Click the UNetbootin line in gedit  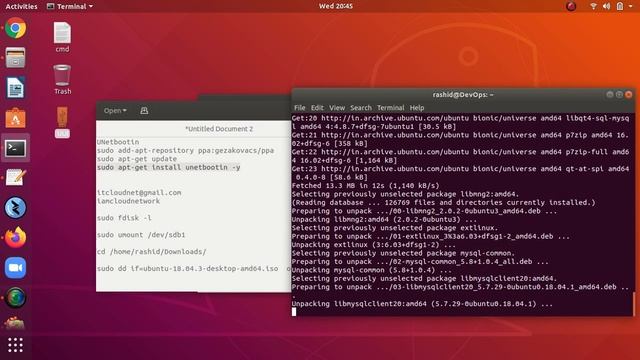tap(118, 142)
